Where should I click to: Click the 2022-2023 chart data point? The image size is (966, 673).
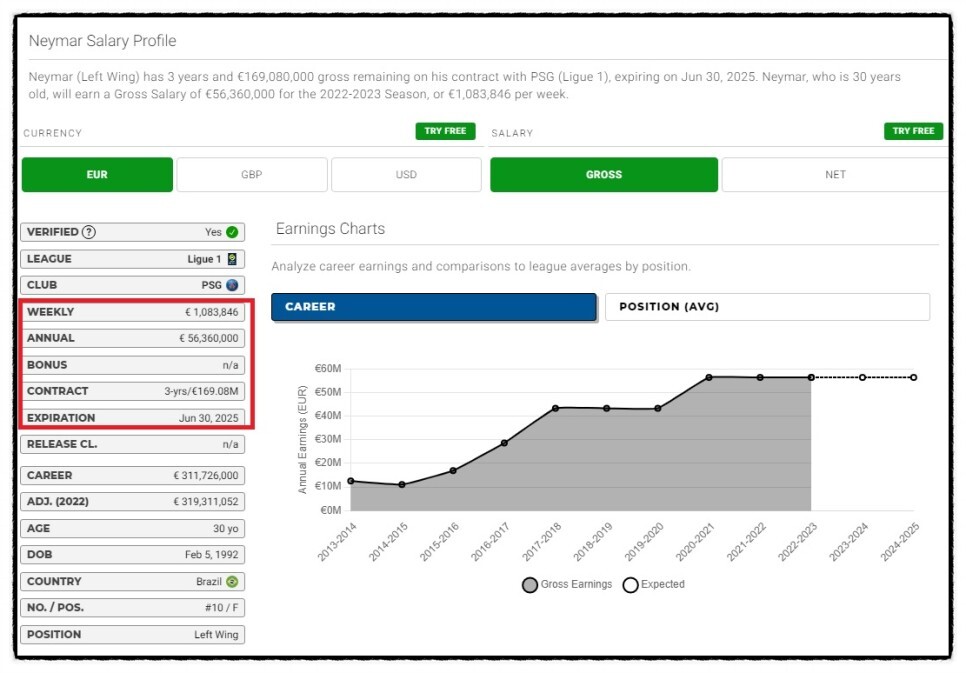click(x=811, y=377)
